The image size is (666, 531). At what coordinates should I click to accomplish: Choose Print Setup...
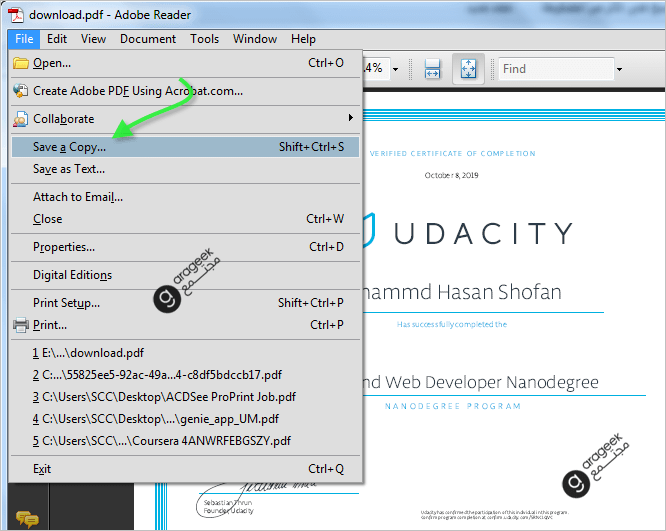tap(186, 303)
